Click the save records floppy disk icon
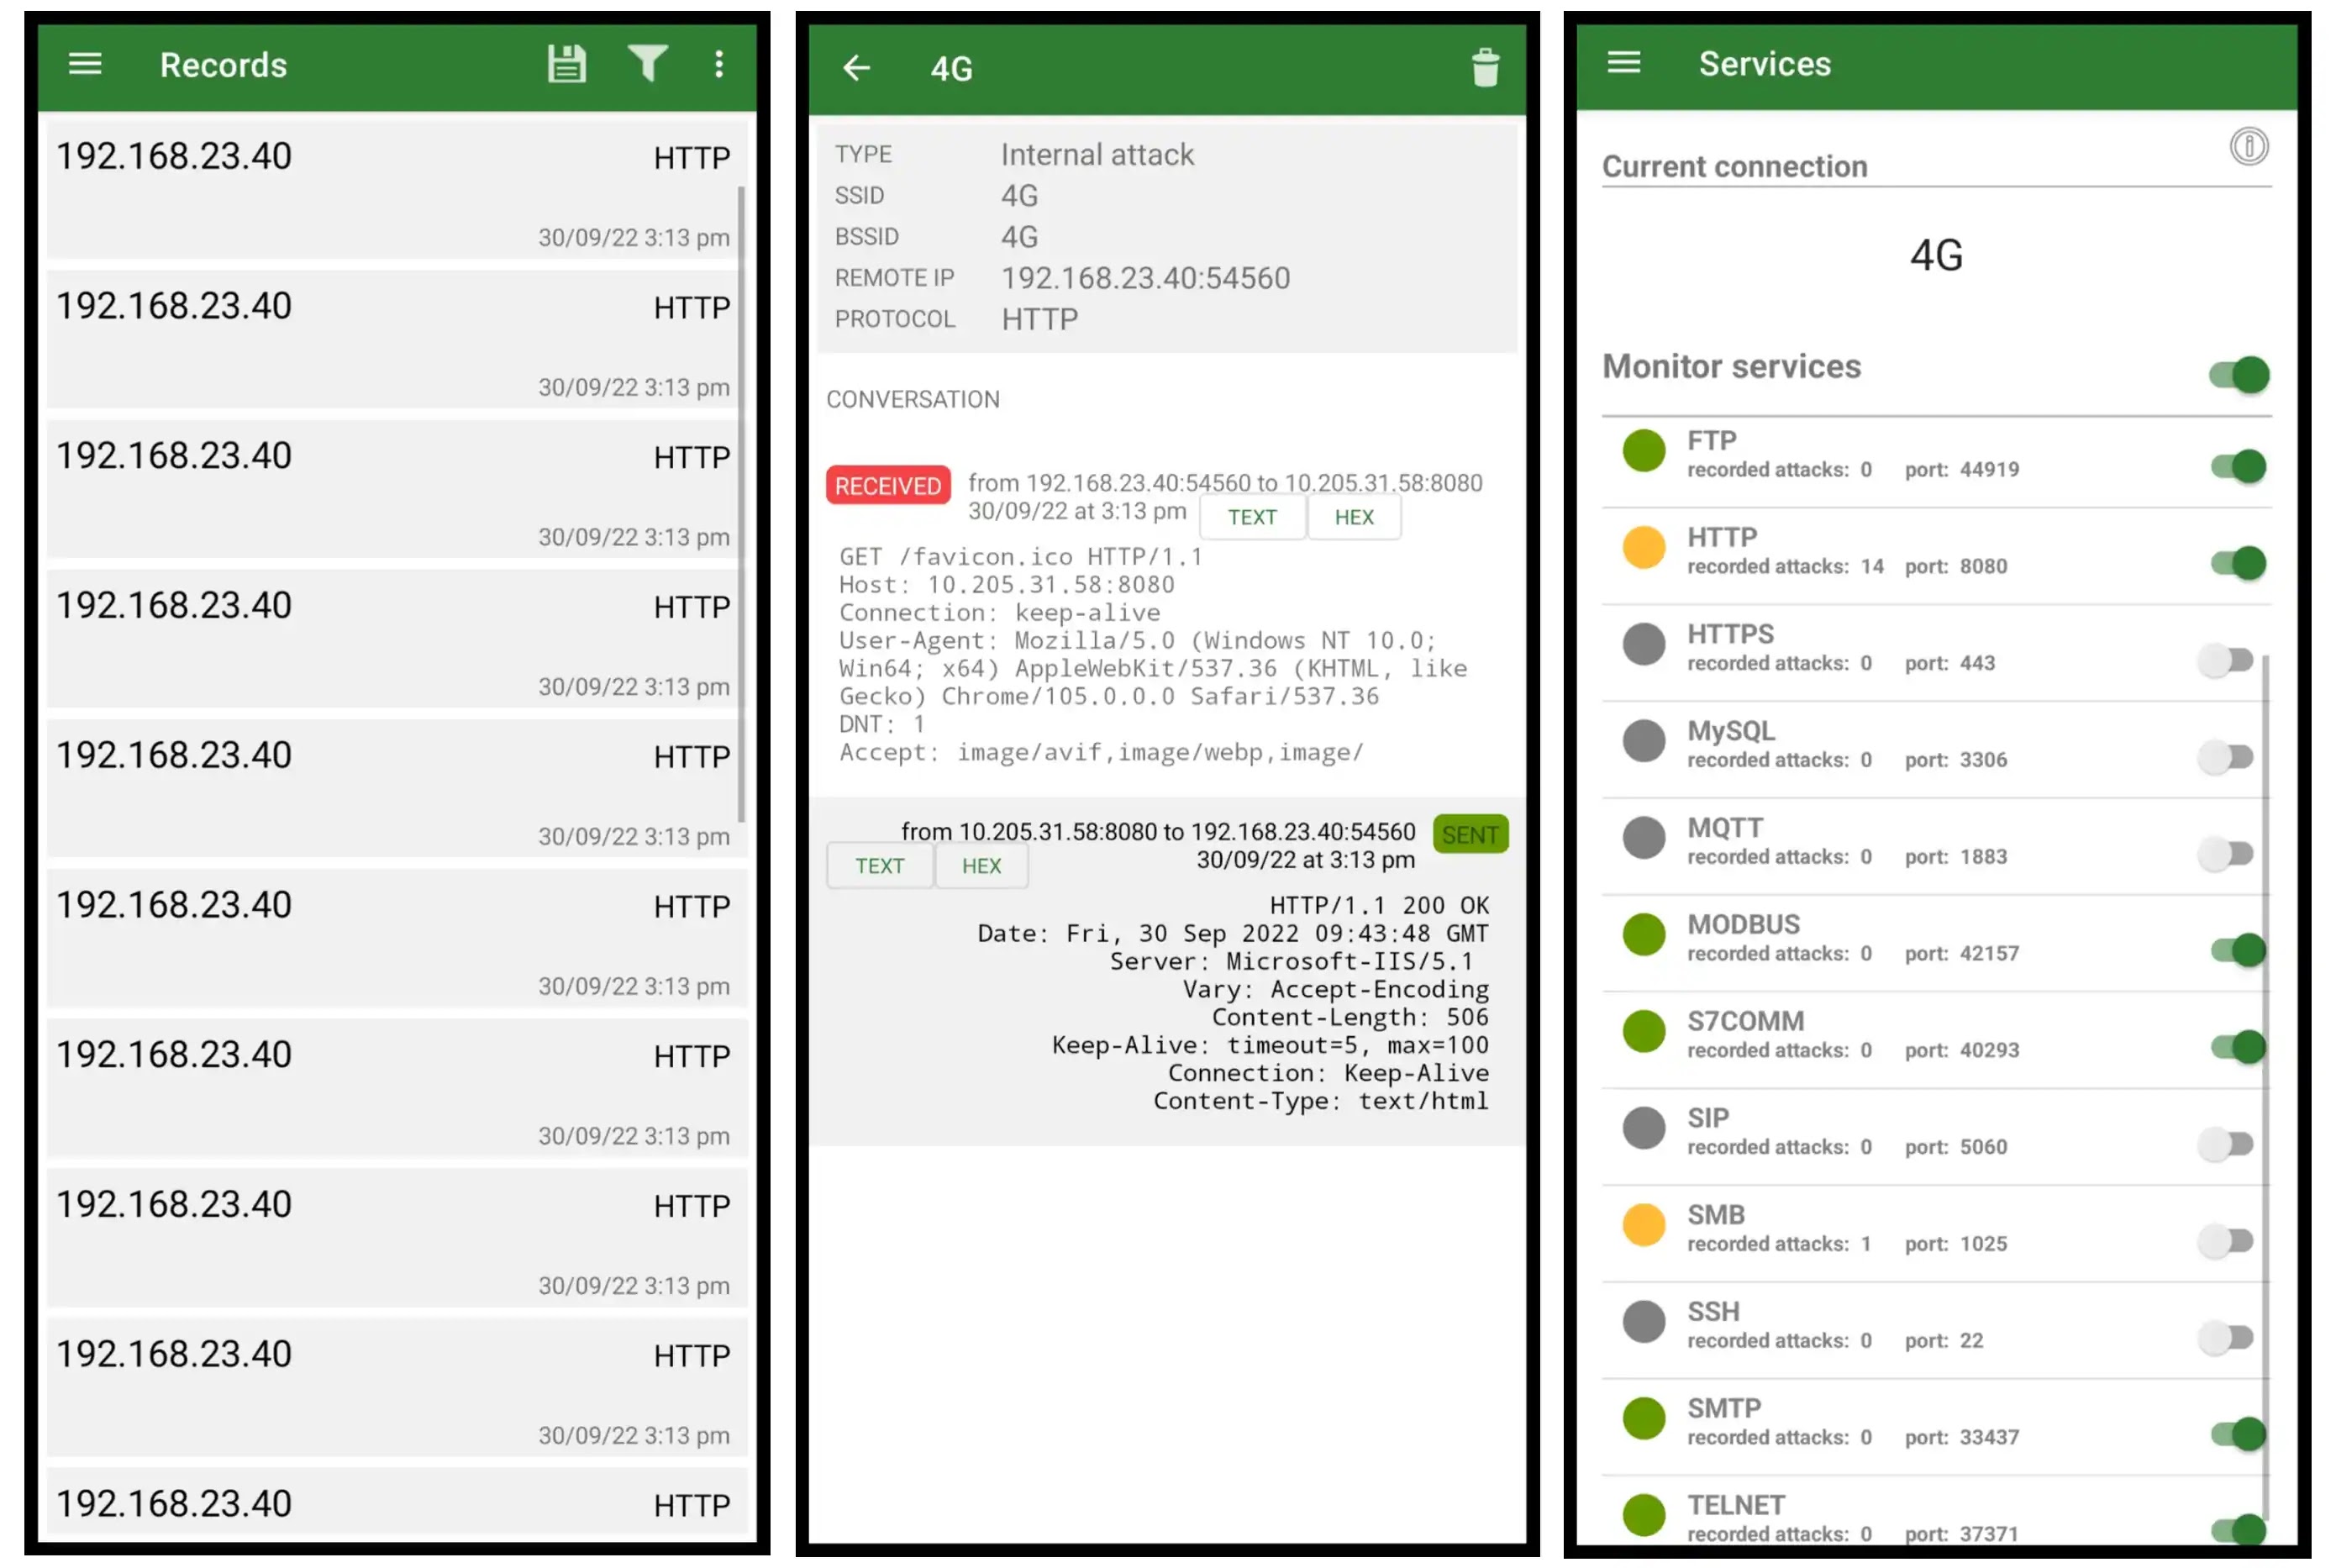The width and height of the screenshot is (2336, 1568). [x=566, y=65]
